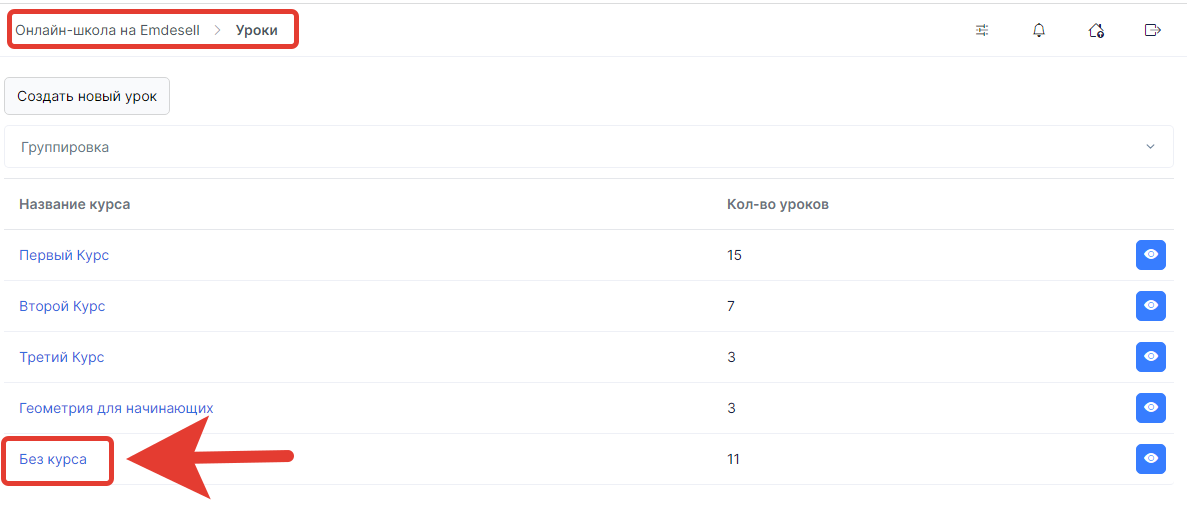Select the Уроки breadcrumb item
The height and width of the screenshot is (506, 1187).
257,30
